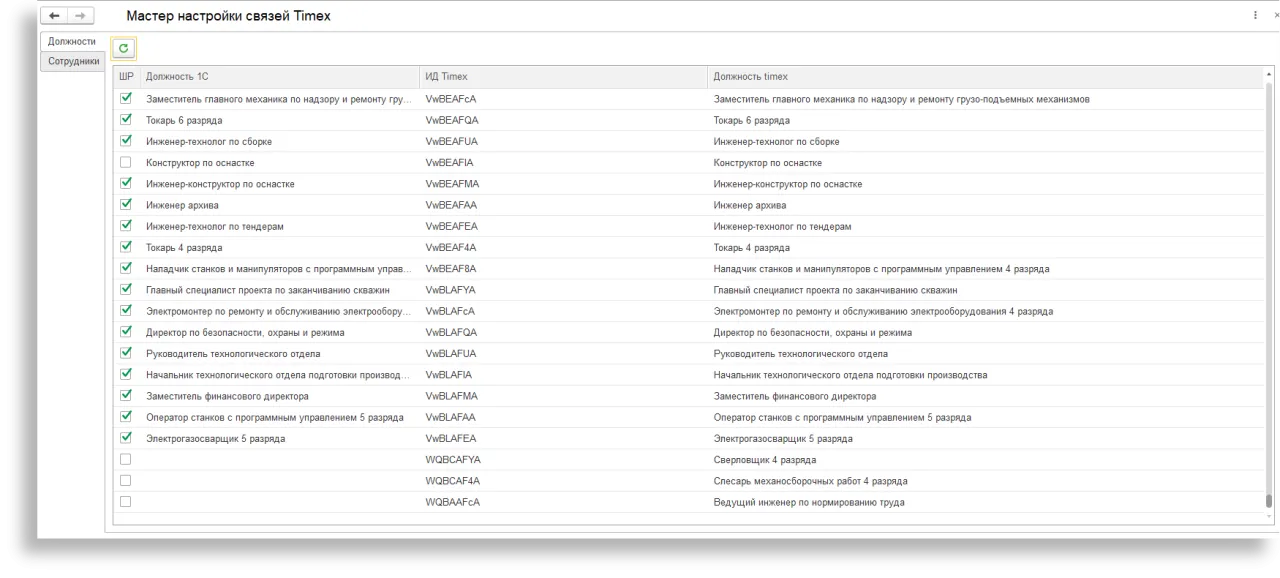The height and width of the screenshot is (578, 1280).
Task: Uncheck the Токарь 6 разряда checkbox
Action: coord(126,120)
